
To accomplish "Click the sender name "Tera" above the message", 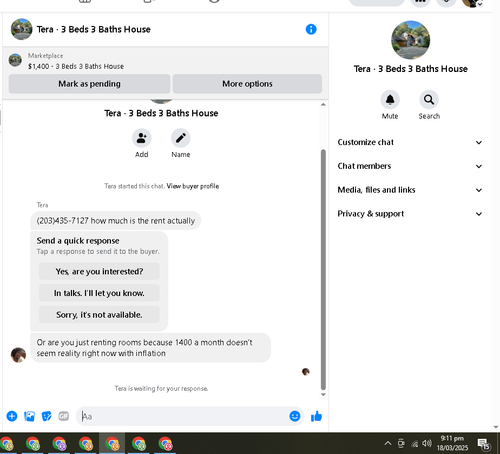I will [42, 205].
